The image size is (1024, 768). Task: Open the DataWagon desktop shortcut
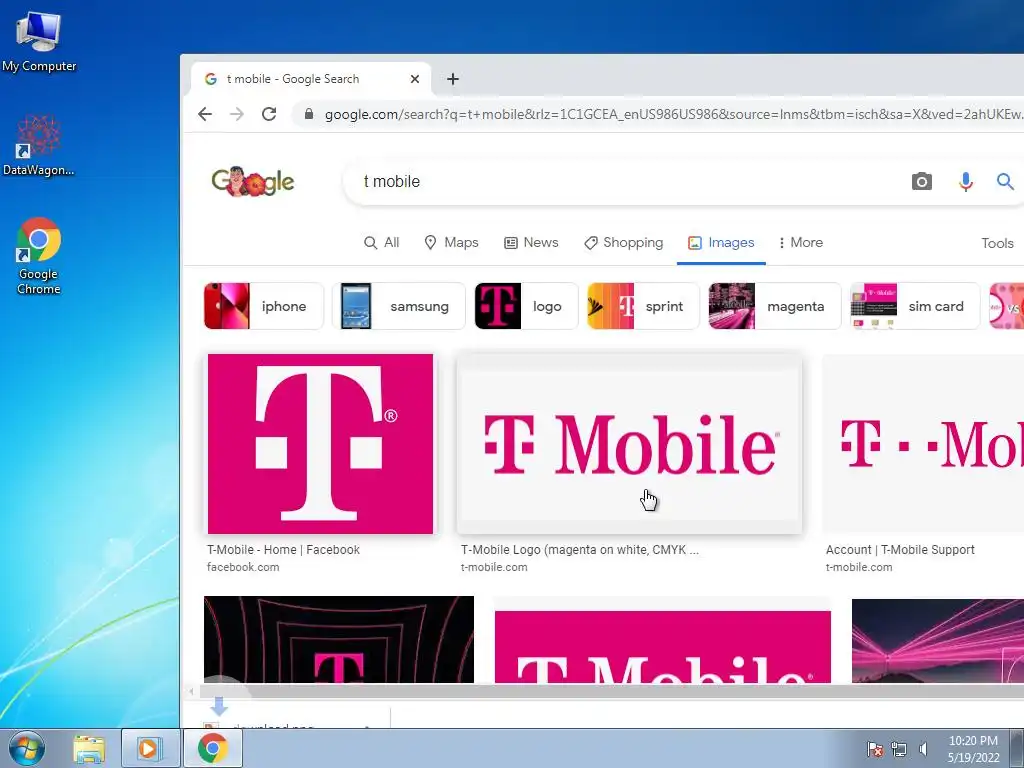(x=39, y=145)
